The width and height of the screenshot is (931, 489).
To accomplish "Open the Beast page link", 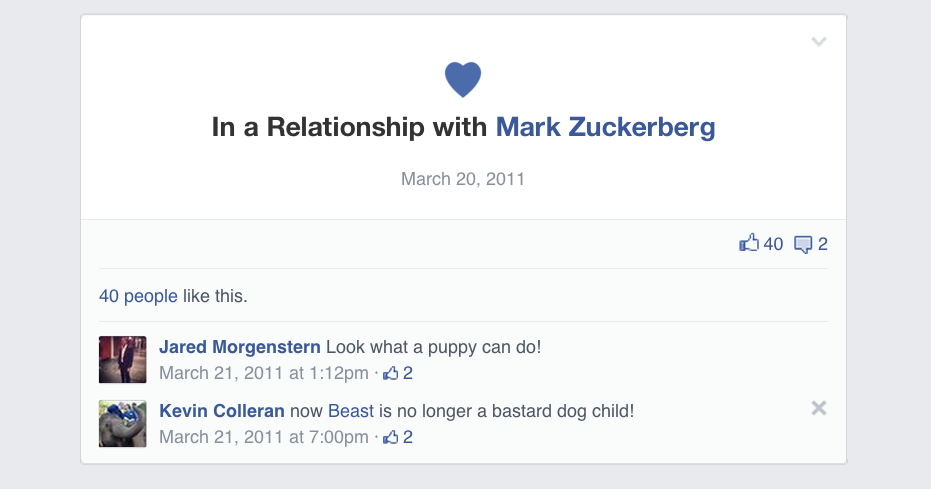I will pyautogui.click(x=351, y=411).
